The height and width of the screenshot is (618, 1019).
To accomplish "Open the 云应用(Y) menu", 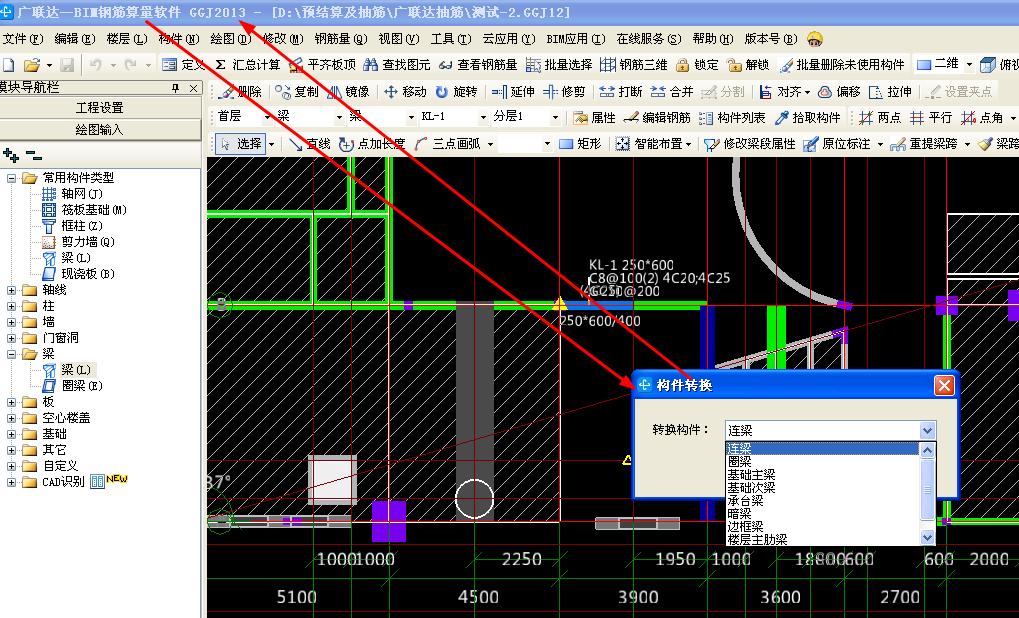I will (509, 39).
